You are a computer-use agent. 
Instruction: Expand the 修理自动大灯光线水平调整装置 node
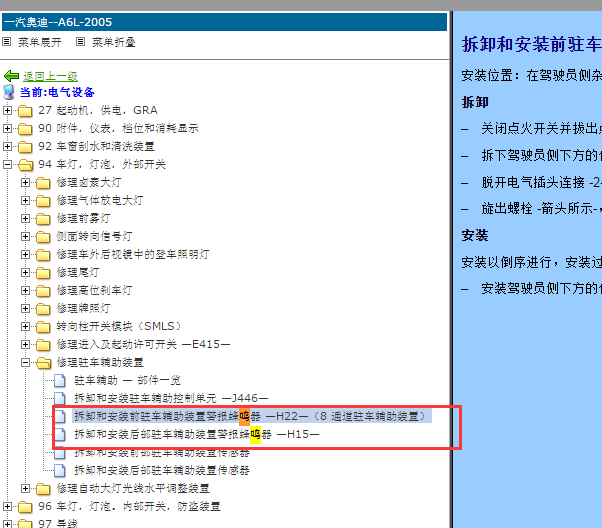click(x=25, y=489)
